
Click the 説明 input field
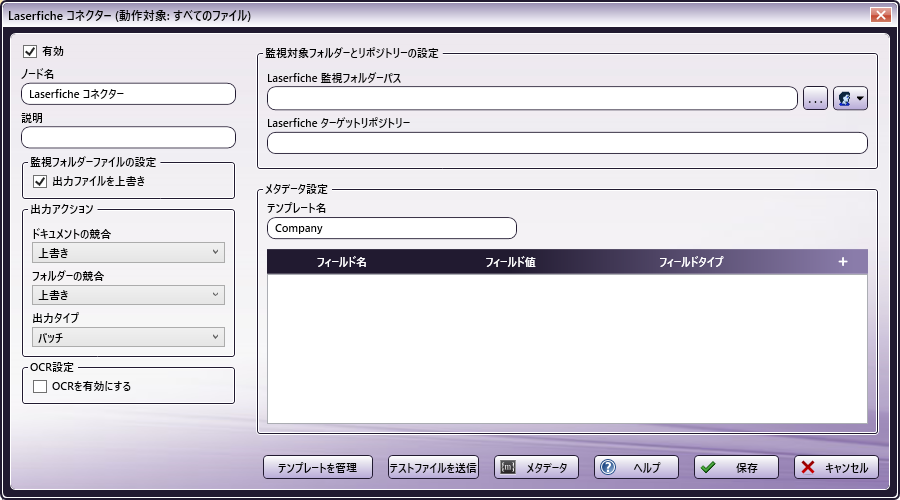pyautogui.click(x=129, y=138)
